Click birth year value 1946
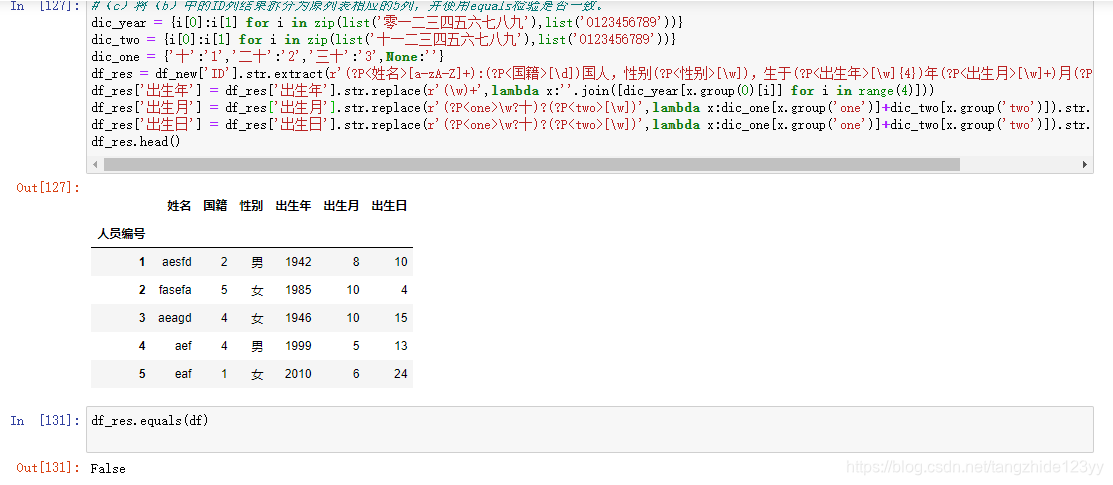Viewport: 1113px width, 485px height. click(x=298, y=318)
